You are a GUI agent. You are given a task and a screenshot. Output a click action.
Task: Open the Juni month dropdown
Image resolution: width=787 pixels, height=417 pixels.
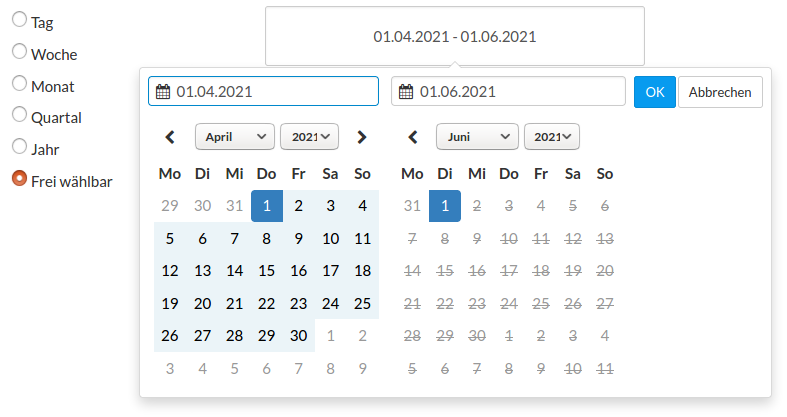[x=477, y=137]
